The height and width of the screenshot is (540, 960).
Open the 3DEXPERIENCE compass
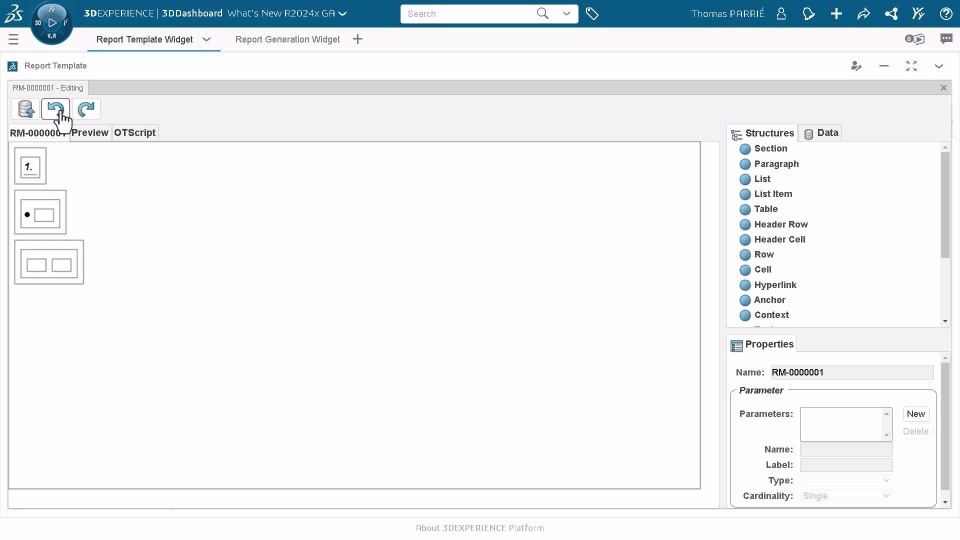[x=51, y=23]
